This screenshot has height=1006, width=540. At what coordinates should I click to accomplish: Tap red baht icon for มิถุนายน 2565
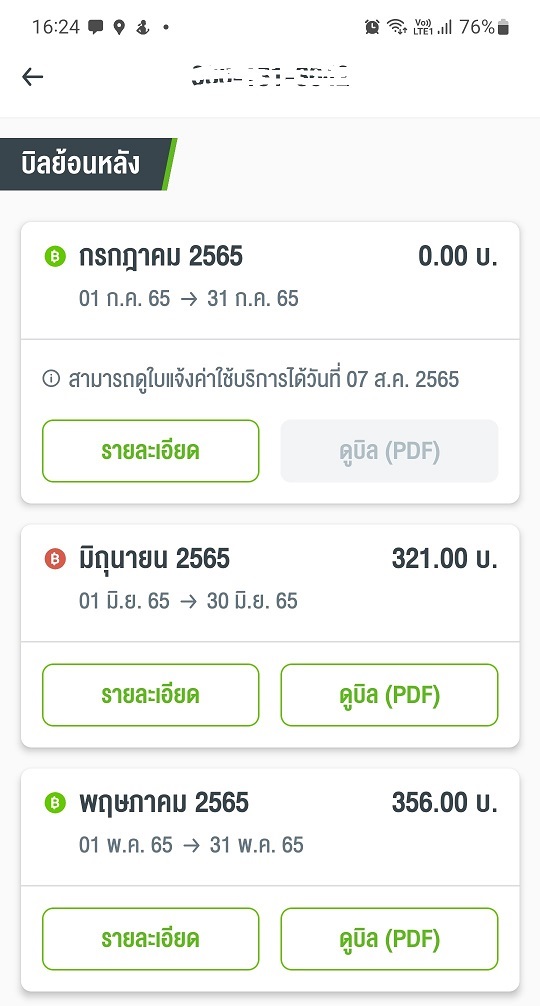(55, 559)
